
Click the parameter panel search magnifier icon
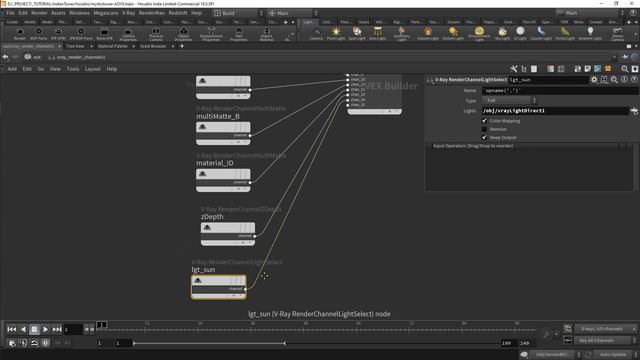[614, 80]
